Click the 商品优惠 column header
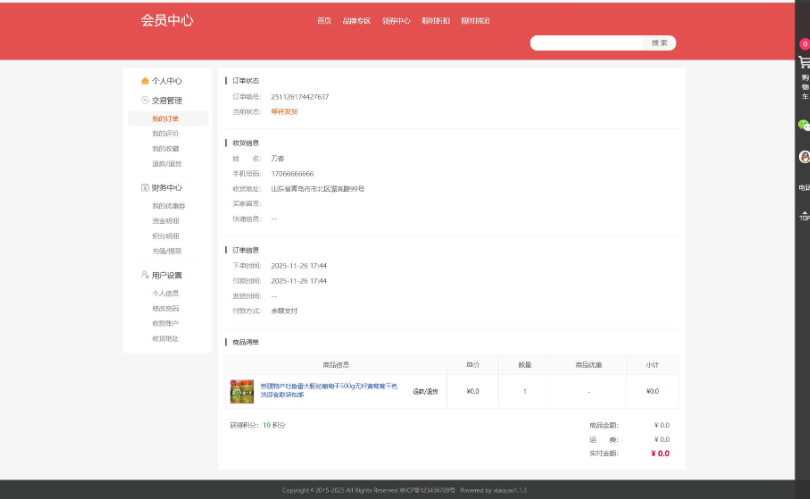The image size is (810, 499). tap(588, 365)
